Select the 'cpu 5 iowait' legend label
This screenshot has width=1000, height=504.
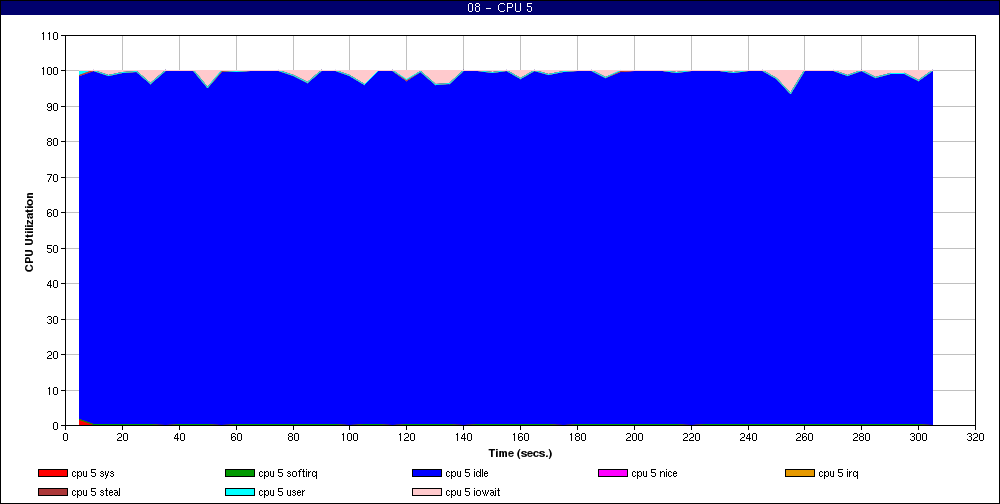pos(473,493)
